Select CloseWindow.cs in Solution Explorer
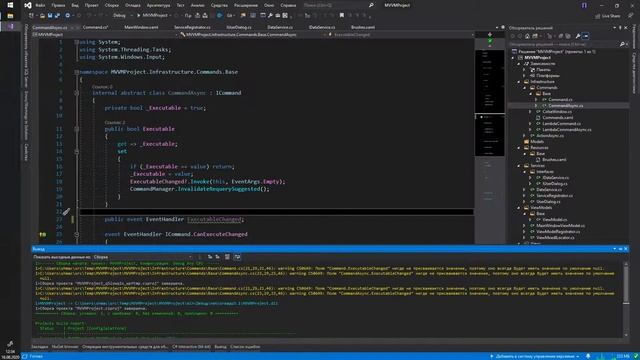 [x=557, y=111]
